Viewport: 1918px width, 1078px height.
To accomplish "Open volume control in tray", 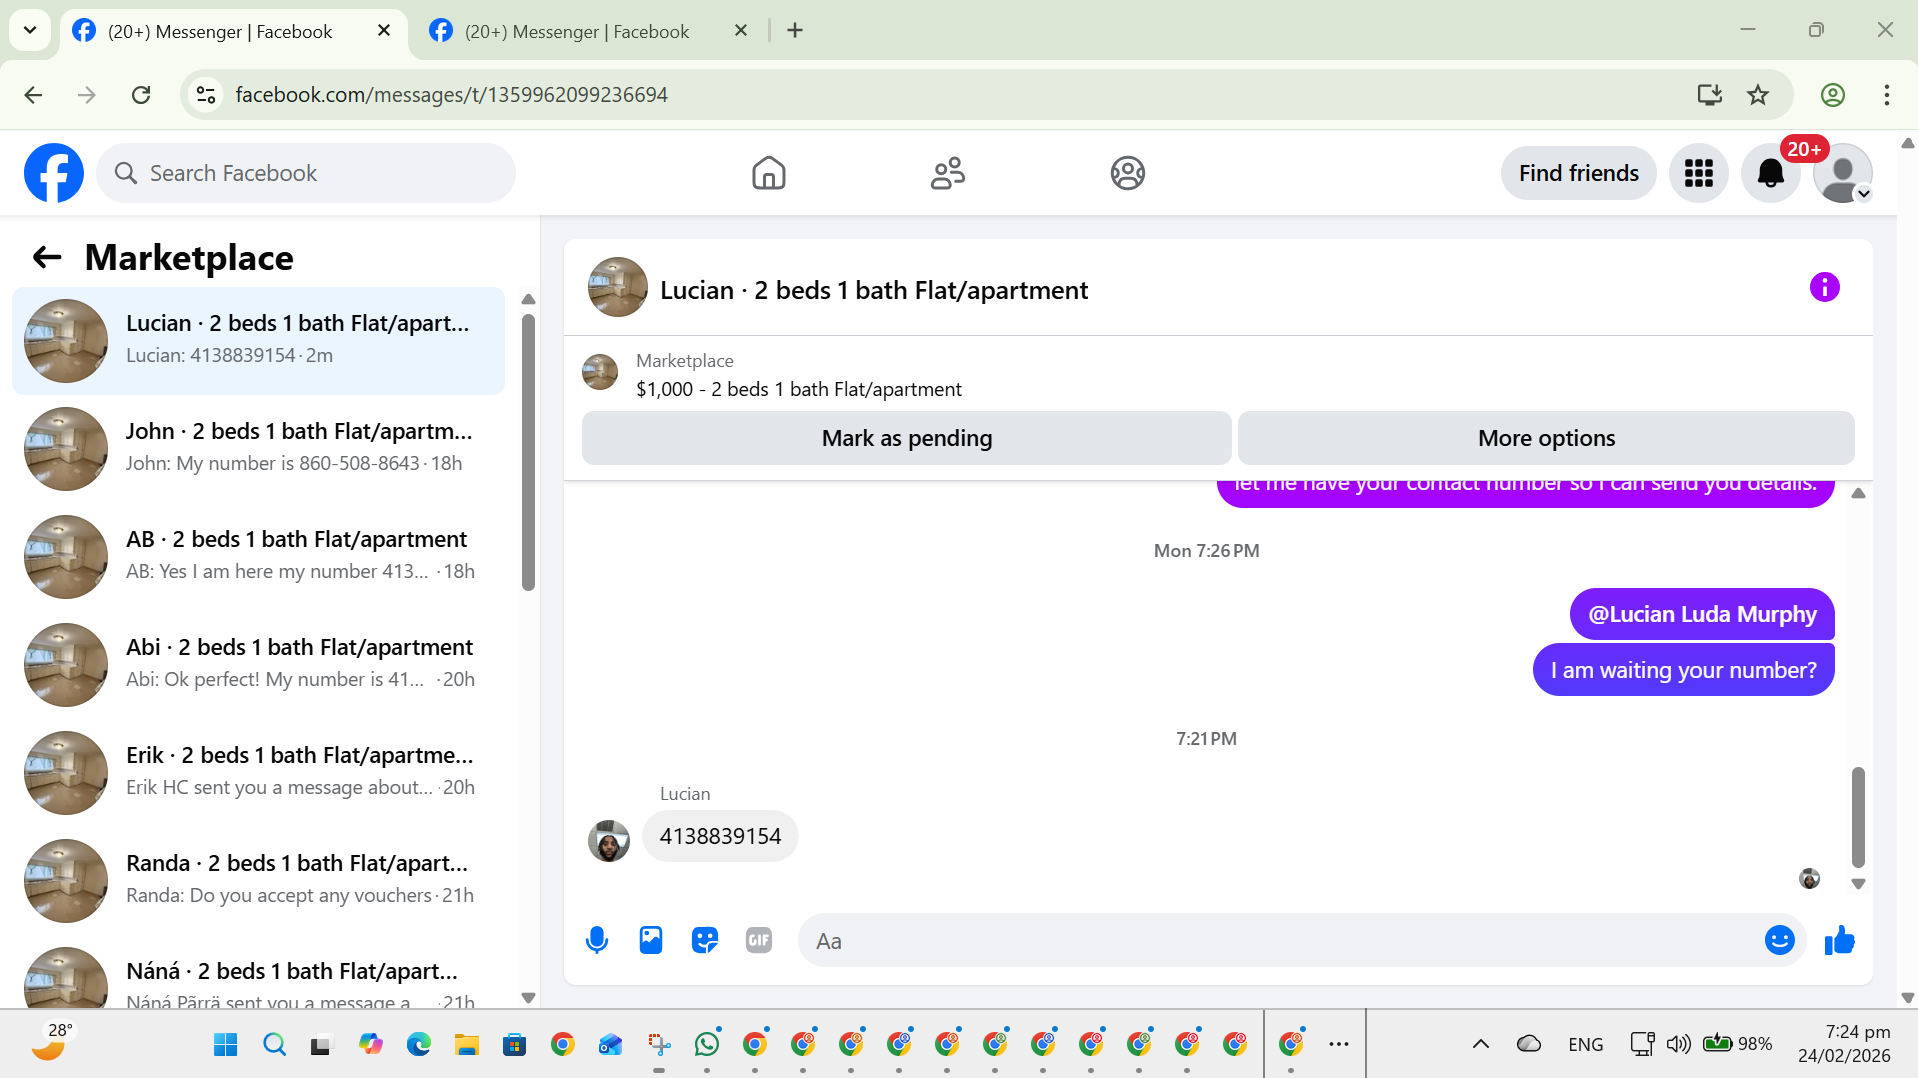I will pyautogui.click(x=1678, y=1044).
